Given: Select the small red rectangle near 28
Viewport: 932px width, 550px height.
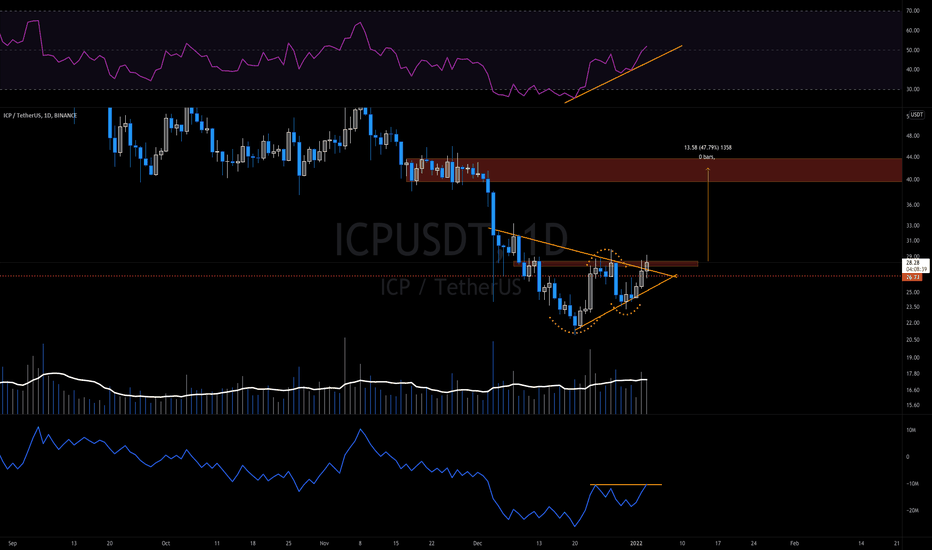Looking at the screenshot, I should [605, 263].
